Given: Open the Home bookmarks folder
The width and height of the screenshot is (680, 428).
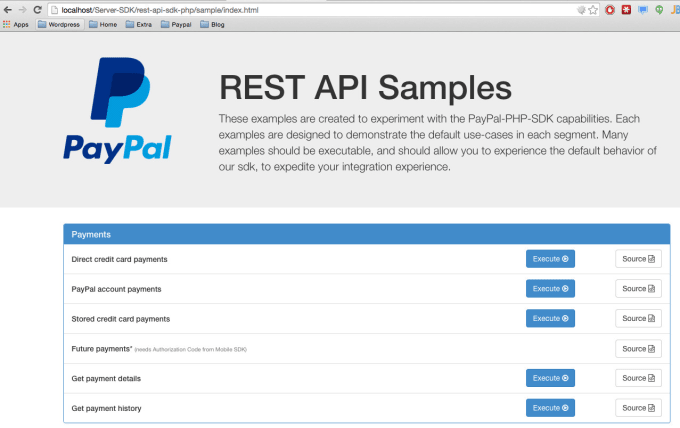Looking at the screenshot, I should tap(103, 25).
